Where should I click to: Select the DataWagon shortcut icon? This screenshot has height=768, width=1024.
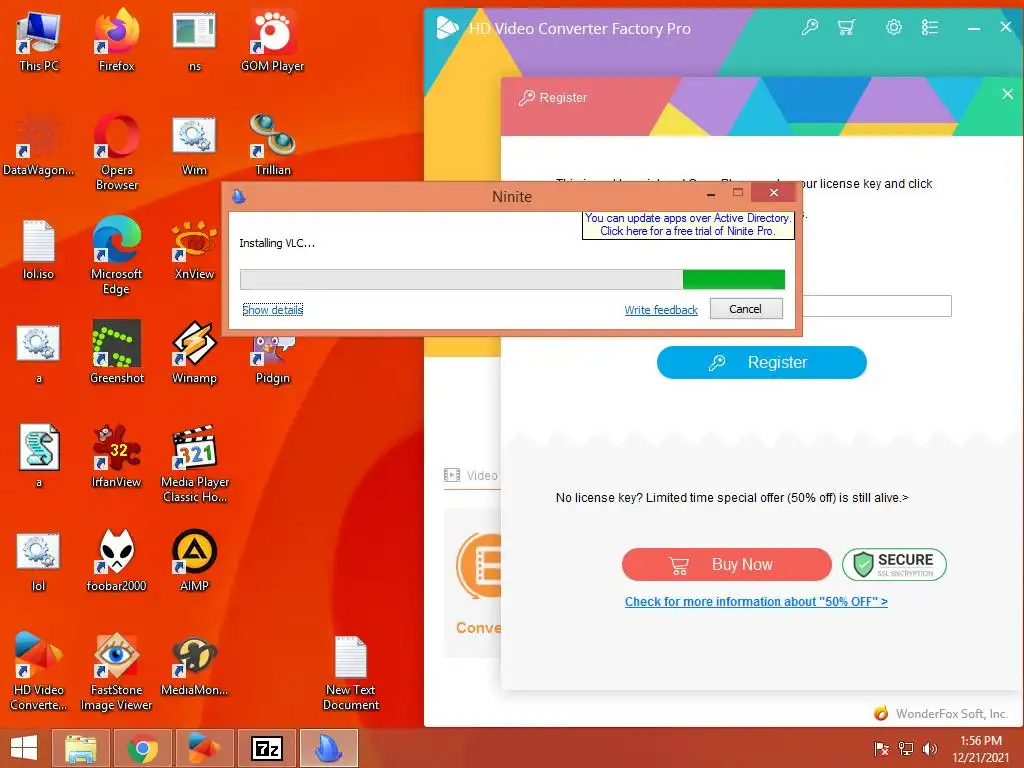pyautogui.click(x=39, y=146)
